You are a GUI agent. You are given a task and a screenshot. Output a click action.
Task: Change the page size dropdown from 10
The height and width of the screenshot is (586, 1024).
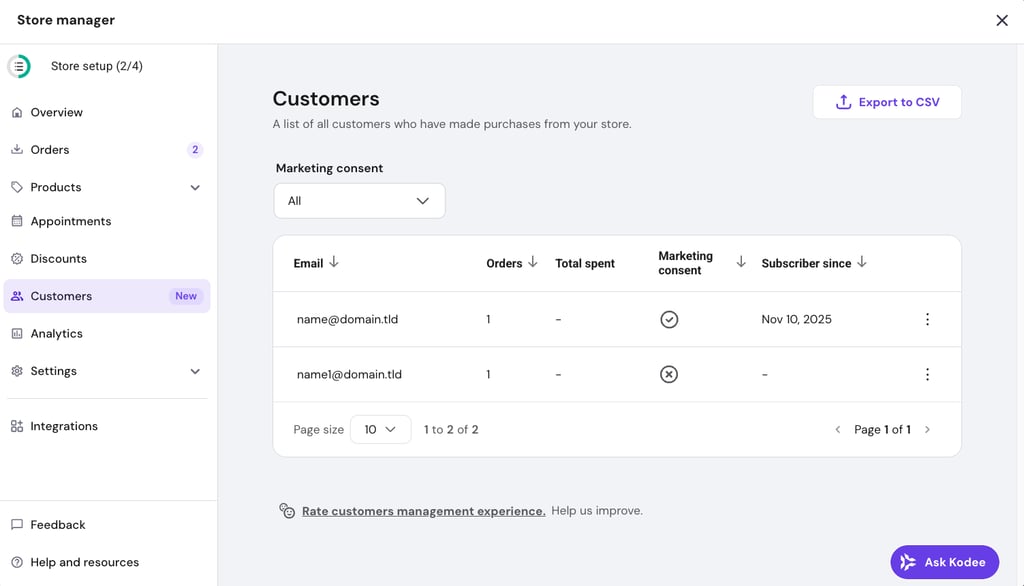tap(381, 429)
